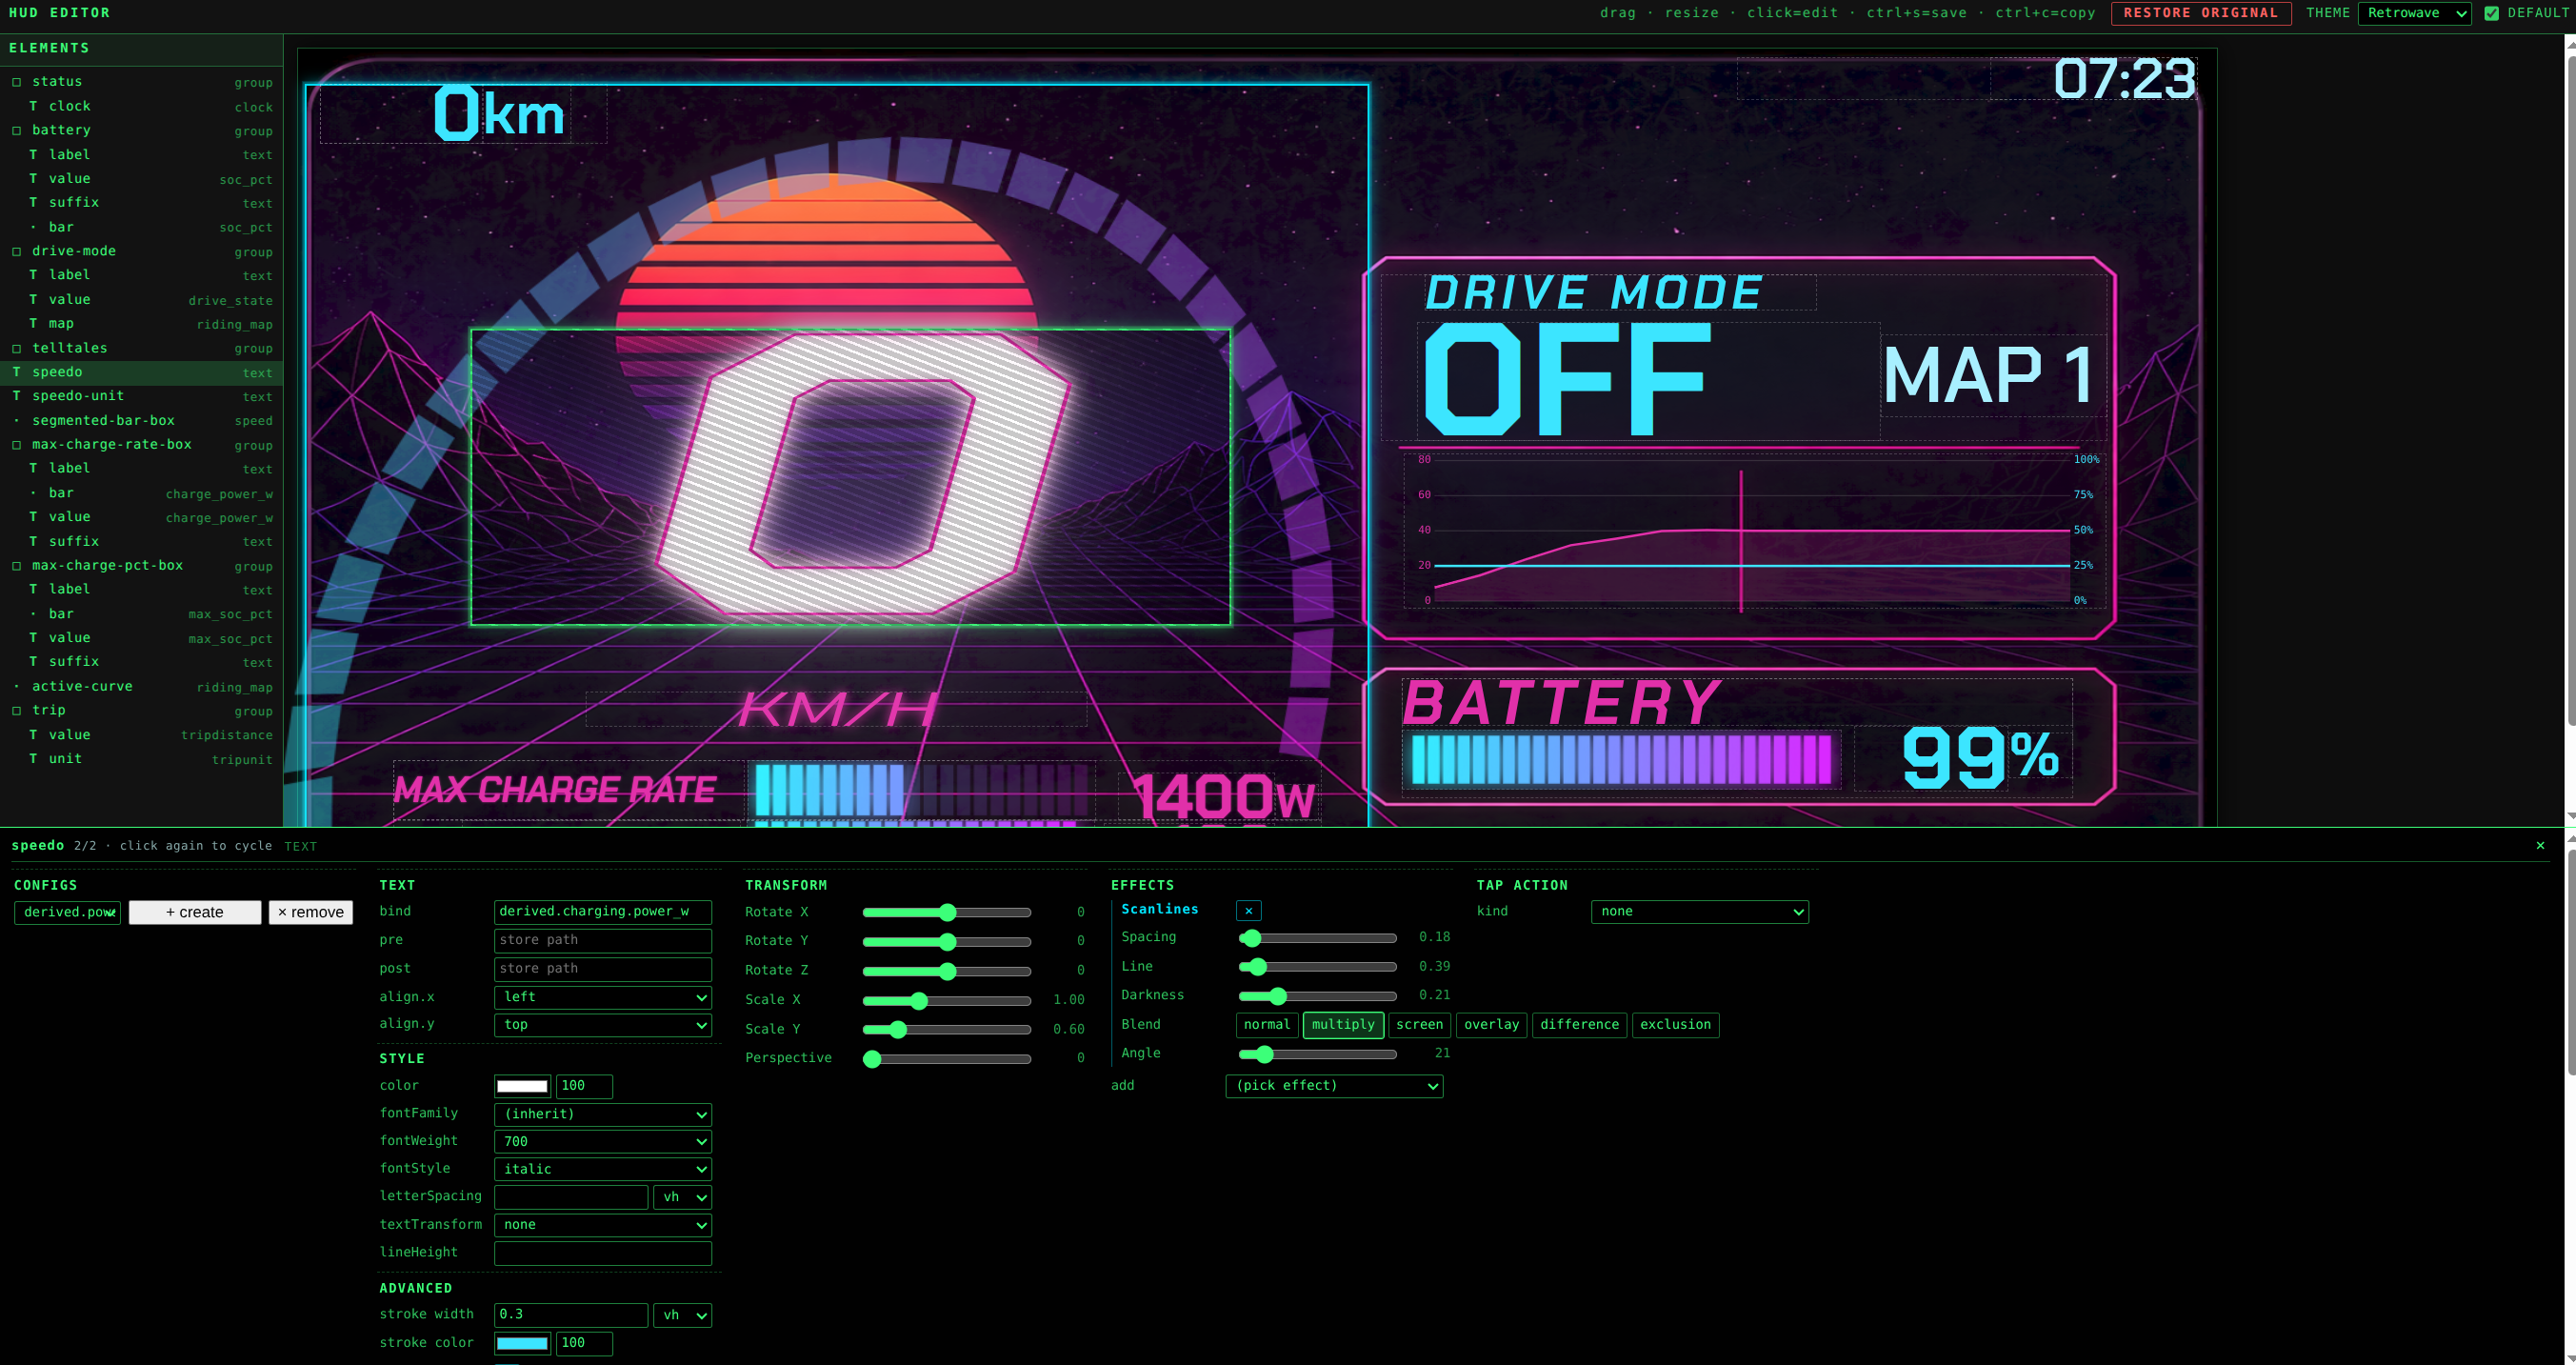This screenshot has width=2576, height=1365.
Task: Open the tap action kind dropdown
Action: (x=1700, y=912)
